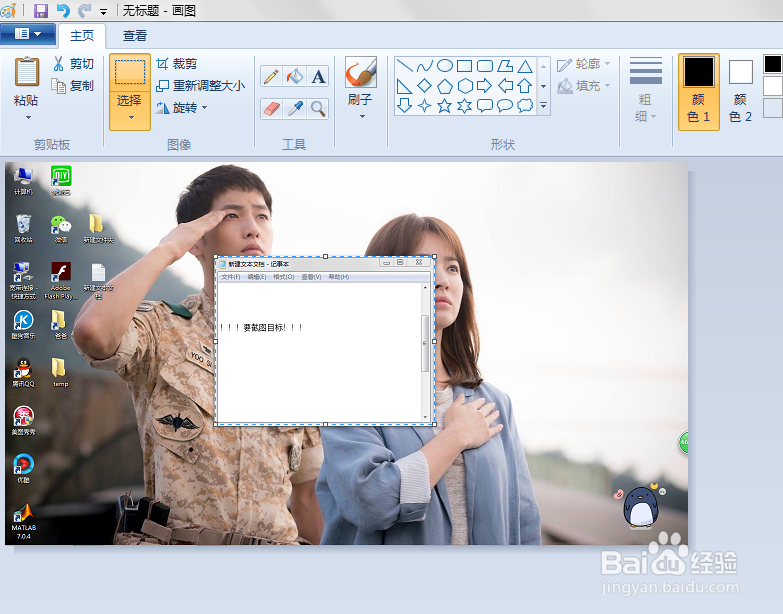Click Notepad's 格式(O) menu in the canvas
The width and height of the screenshot is (783, 614).
(284, 277)
